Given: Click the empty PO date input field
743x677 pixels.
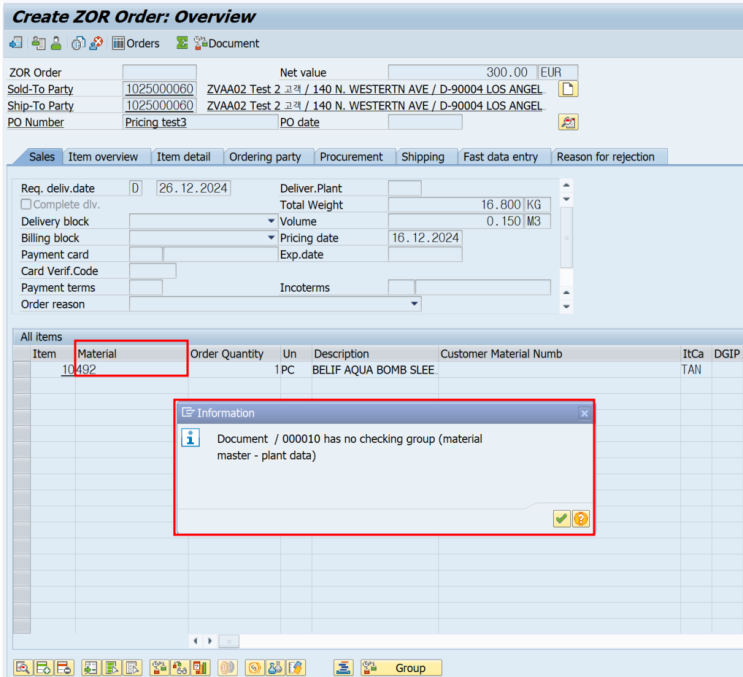Looking at the screenshot, I should click(x=425, y=122).
